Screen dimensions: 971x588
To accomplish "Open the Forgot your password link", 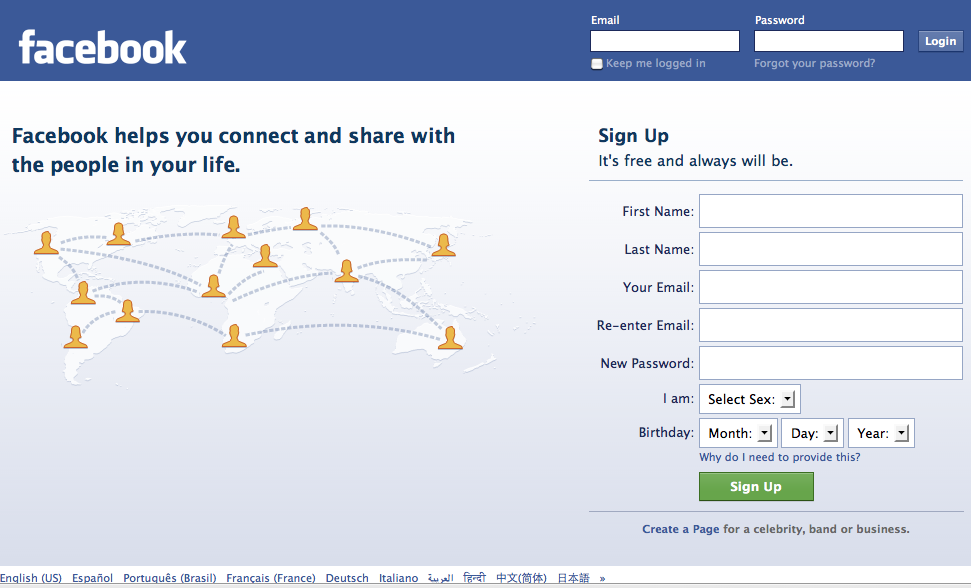I will point(814,64).
